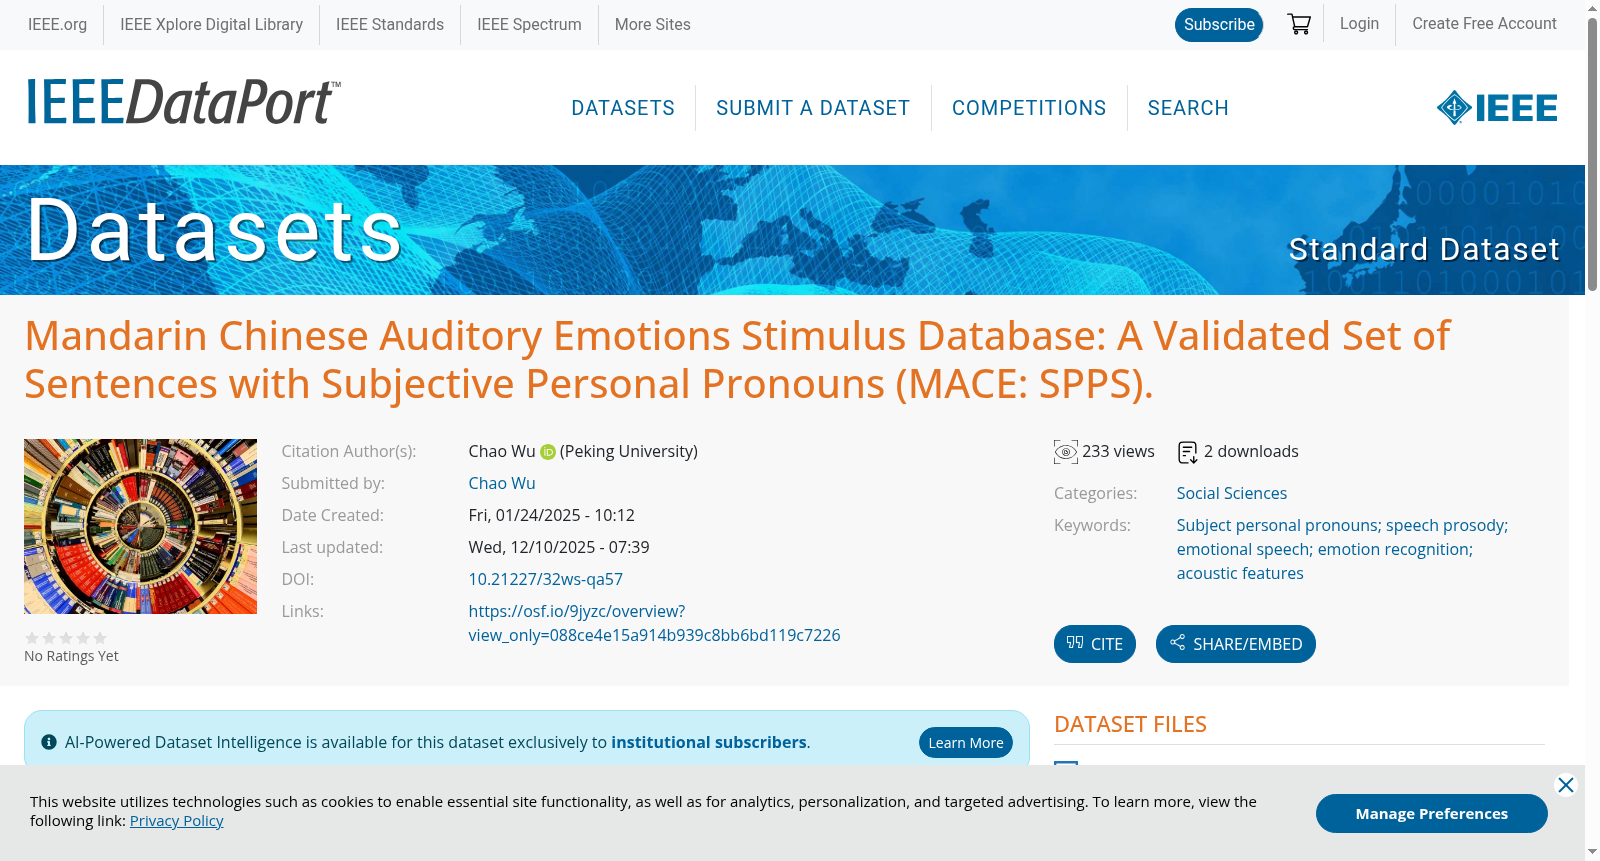Click the IEEE logo on the right

1497,108
